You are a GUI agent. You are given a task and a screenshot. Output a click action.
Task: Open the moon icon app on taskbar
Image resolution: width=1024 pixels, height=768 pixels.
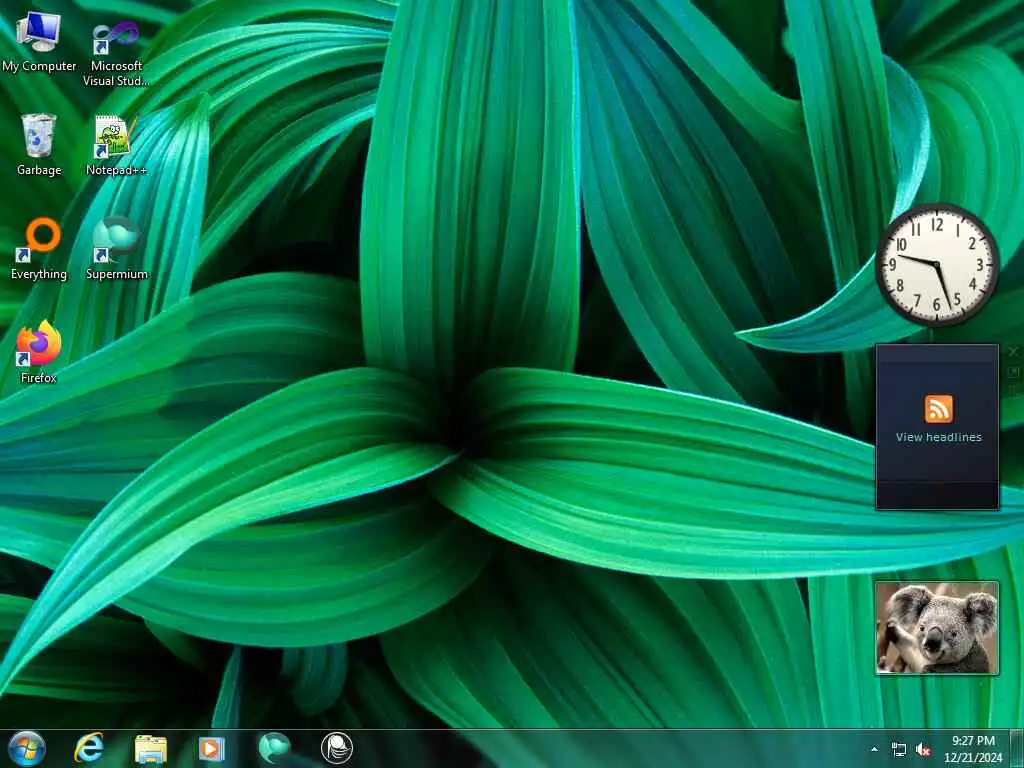337,748
